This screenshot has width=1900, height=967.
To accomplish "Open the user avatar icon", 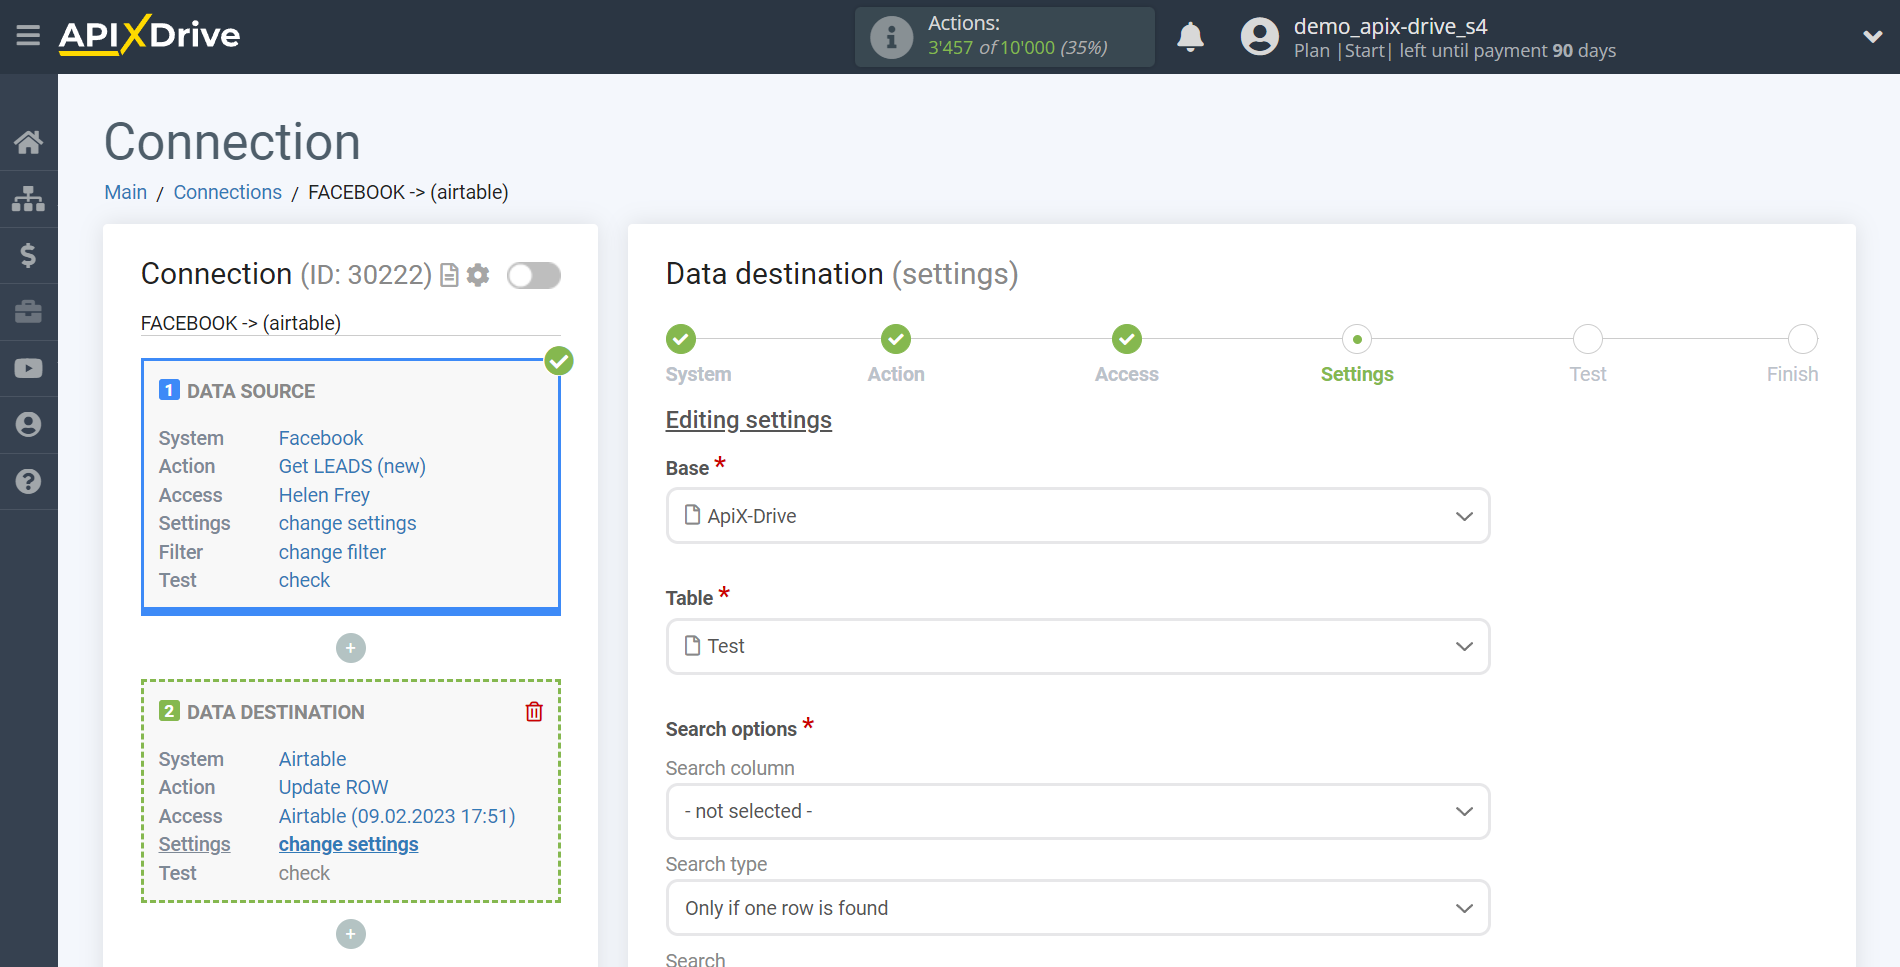I will click(1260, 37).
